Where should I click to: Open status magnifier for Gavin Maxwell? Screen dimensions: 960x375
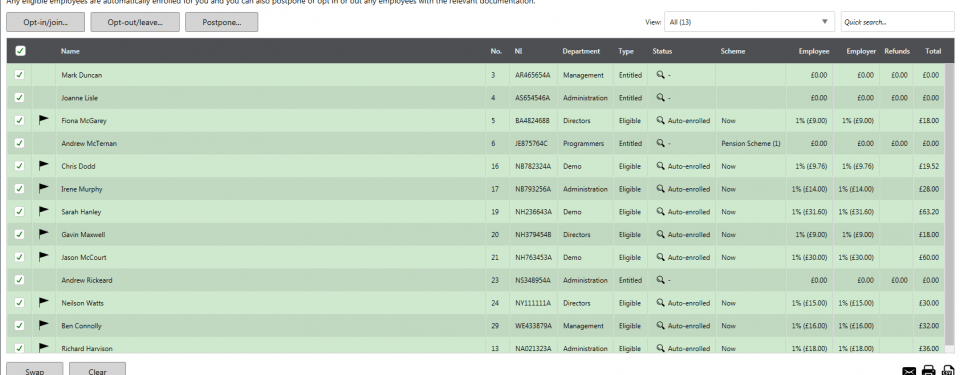point(661,235)
